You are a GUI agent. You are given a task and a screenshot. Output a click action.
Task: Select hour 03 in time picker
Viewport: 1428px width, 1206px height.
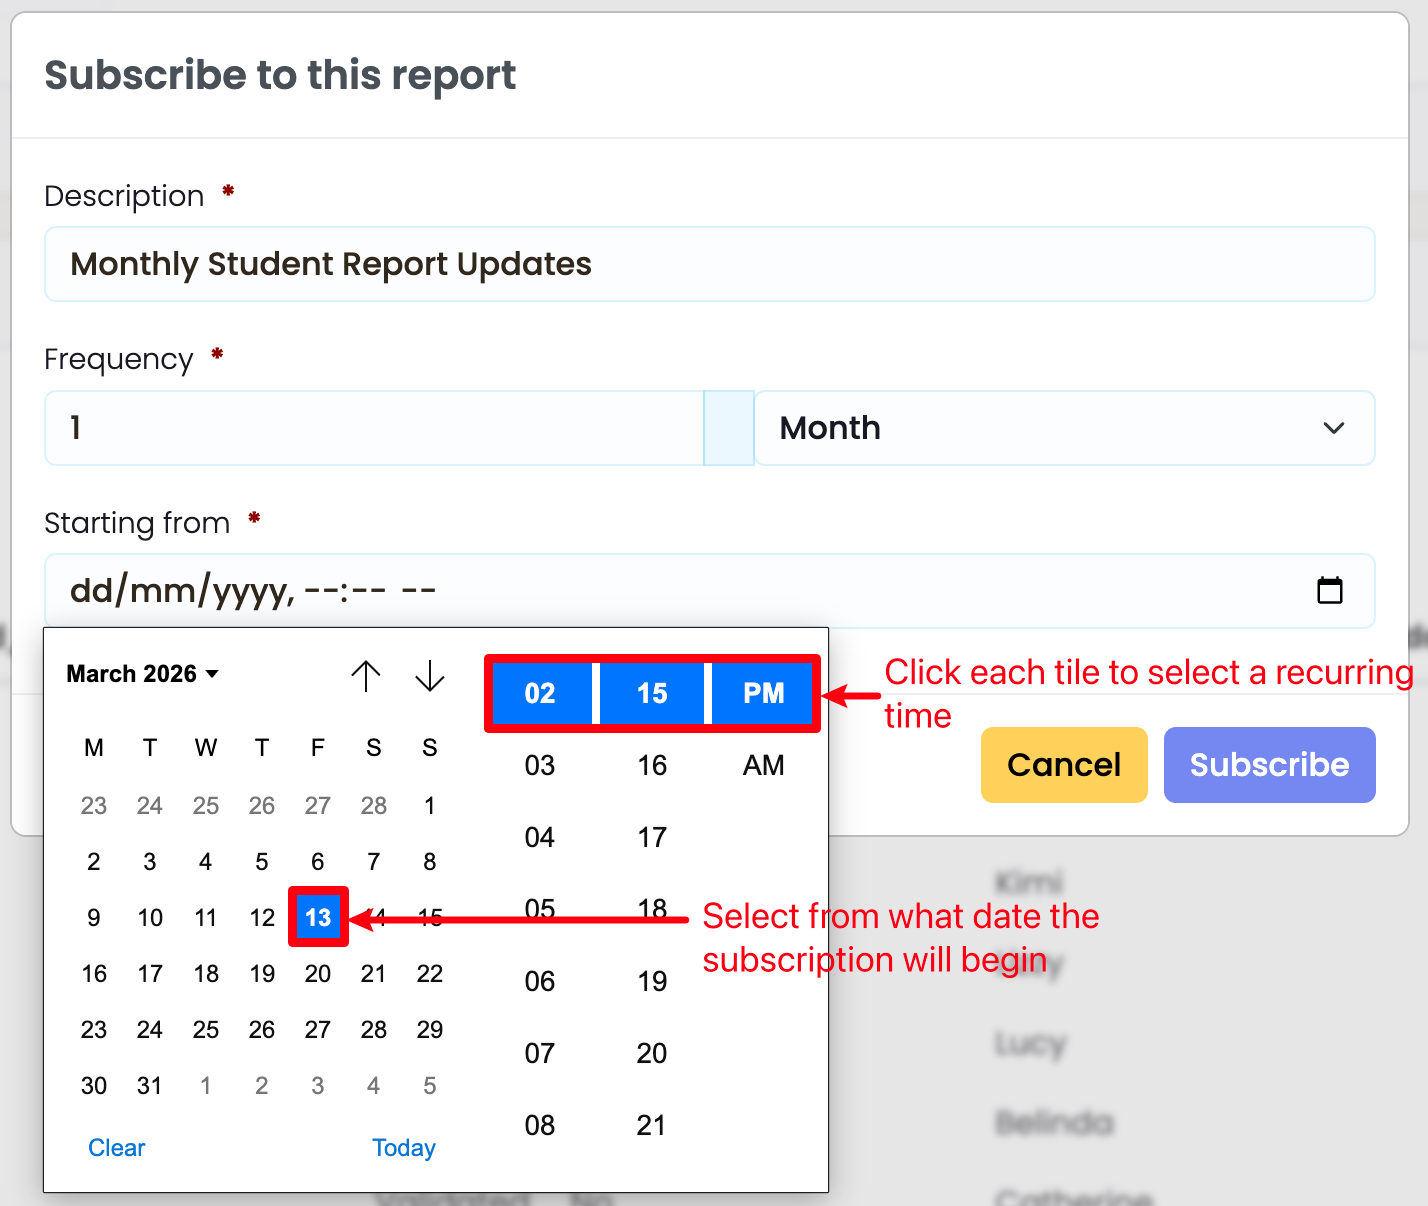click(540, 766)
